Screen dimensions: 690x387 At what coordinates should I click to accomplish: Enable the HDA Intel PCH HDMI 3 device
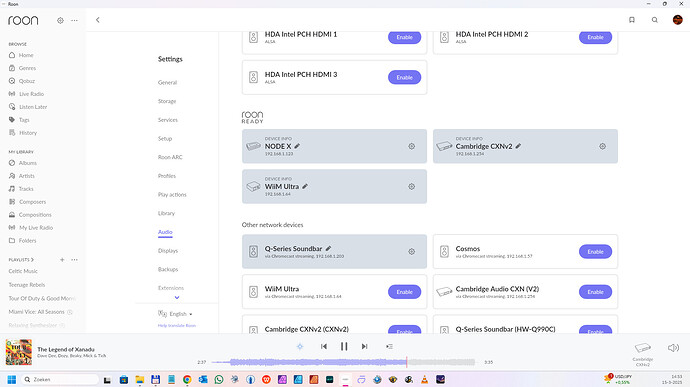coord(404,77)
